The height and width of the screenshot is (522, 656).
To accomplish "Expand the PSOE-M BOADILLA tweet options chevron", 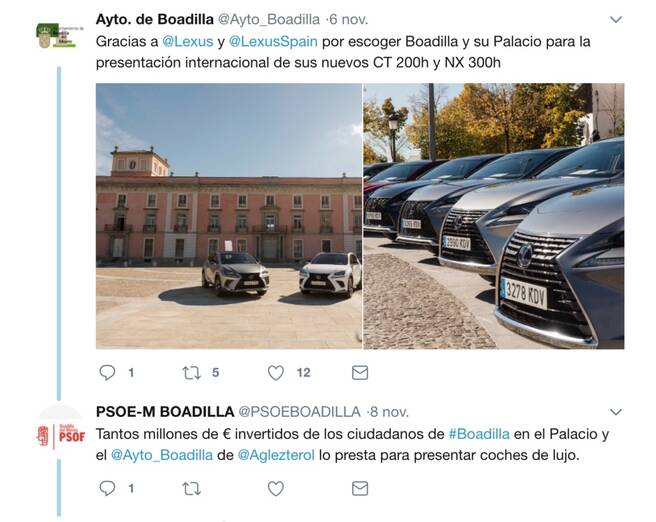I will [x=616, y=412].
